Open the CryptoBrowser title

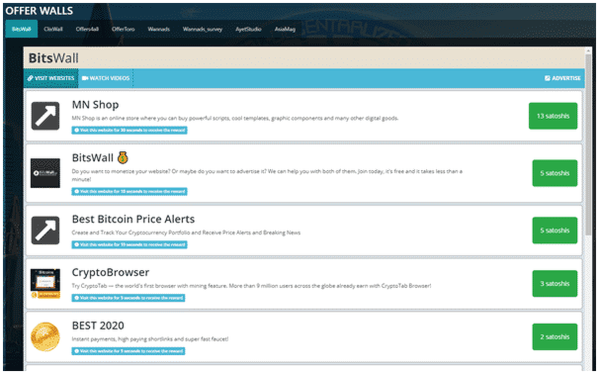[110, 272]
